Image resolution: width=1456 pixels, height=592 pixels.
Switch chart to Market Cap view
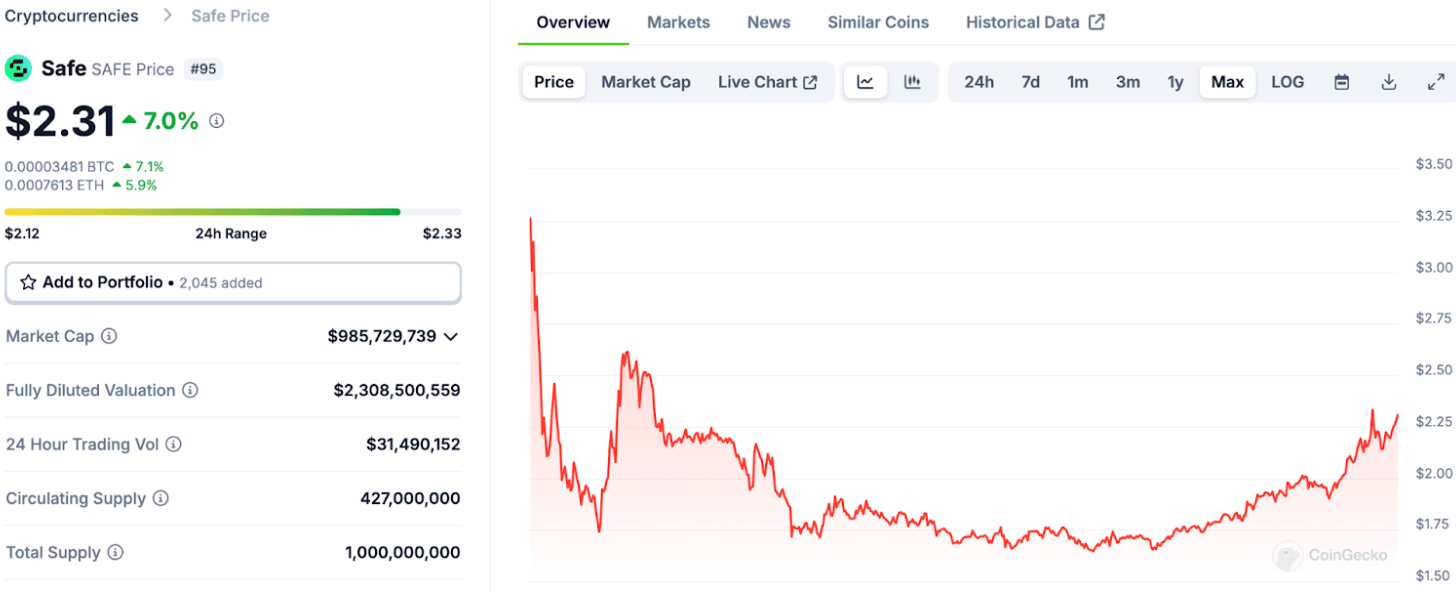[x=645, y=82]
